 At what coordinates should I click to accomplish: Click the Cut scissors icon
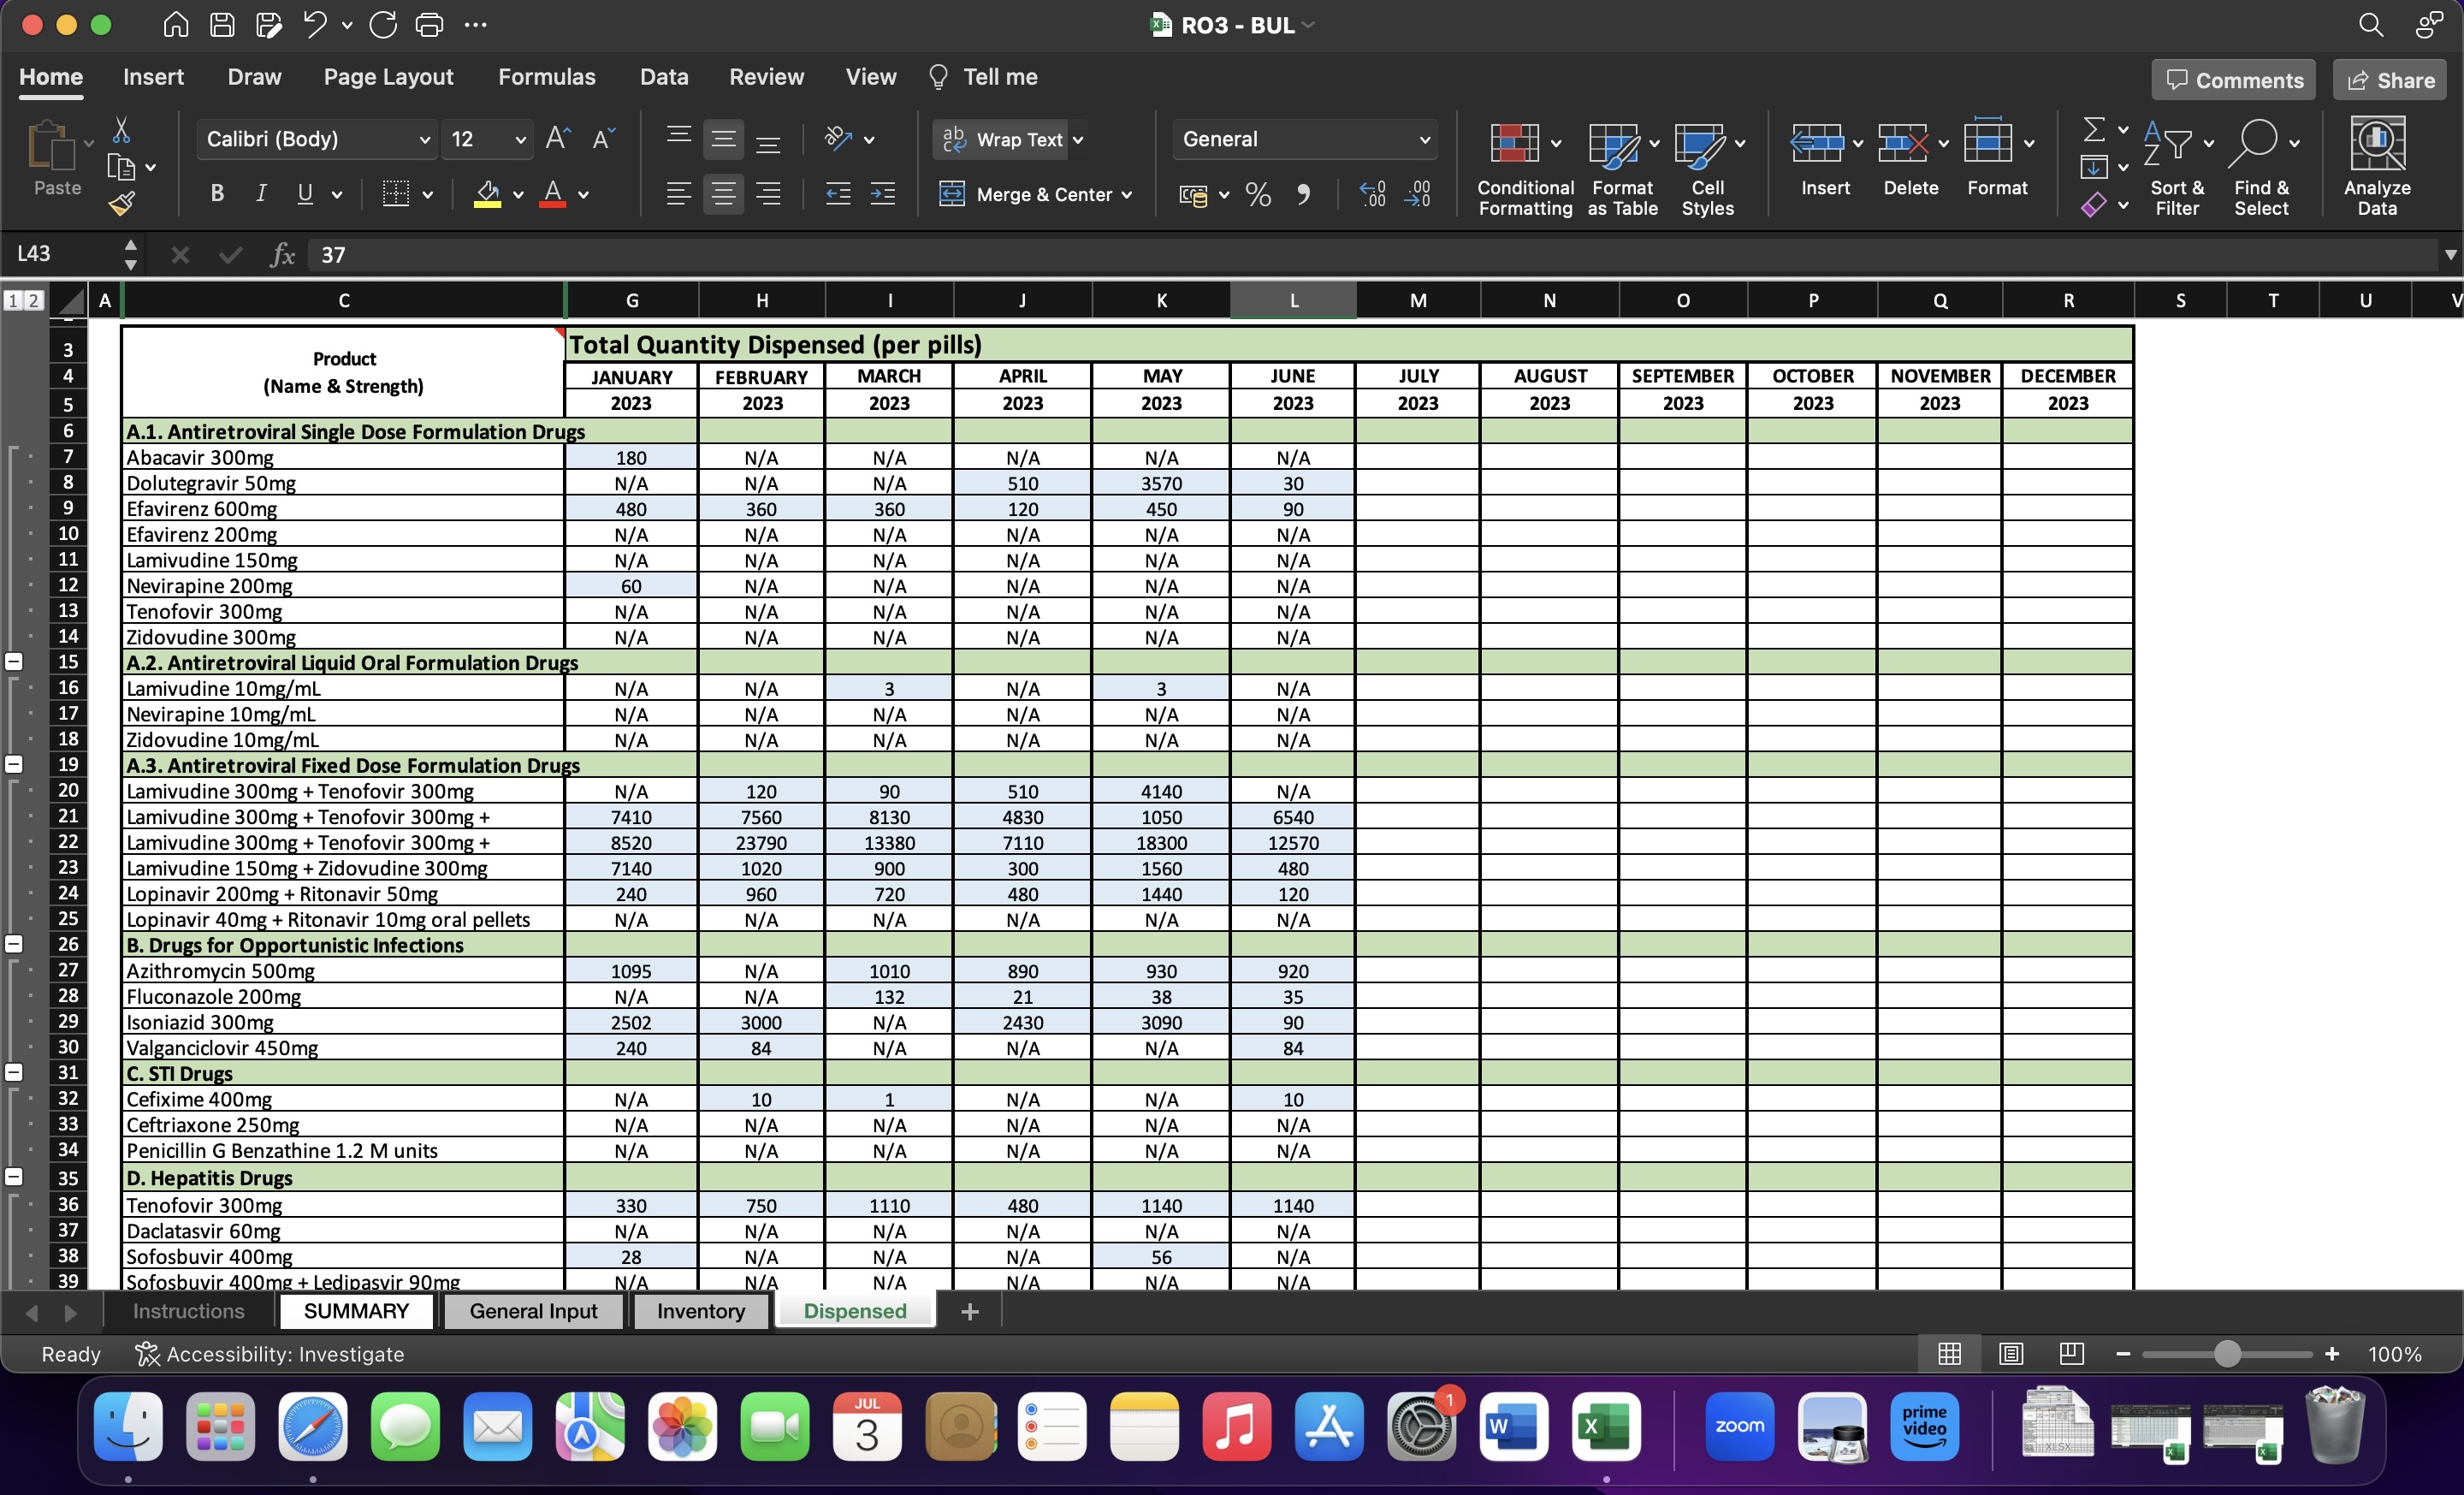121,129
